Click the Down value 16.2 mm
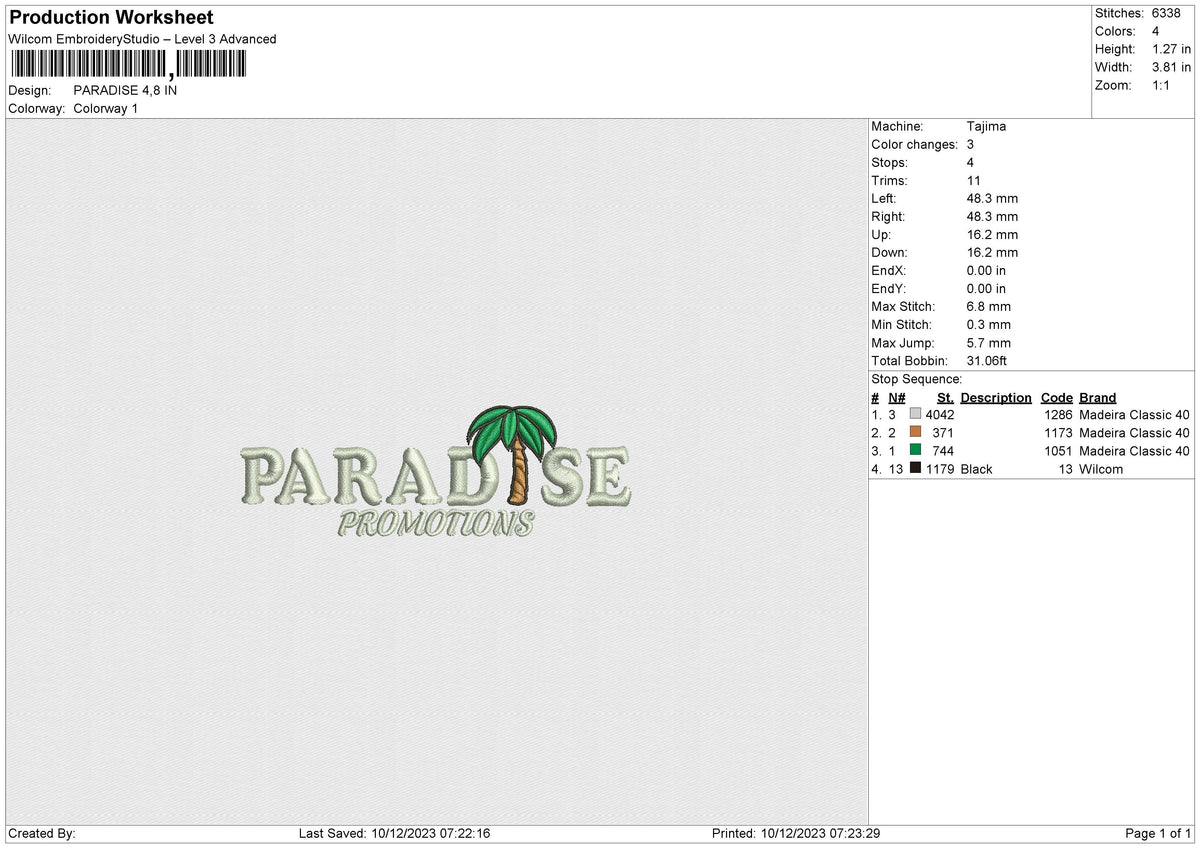Image resolution: width=1200 pixels, height=848 pixels. tap(993, 252)
